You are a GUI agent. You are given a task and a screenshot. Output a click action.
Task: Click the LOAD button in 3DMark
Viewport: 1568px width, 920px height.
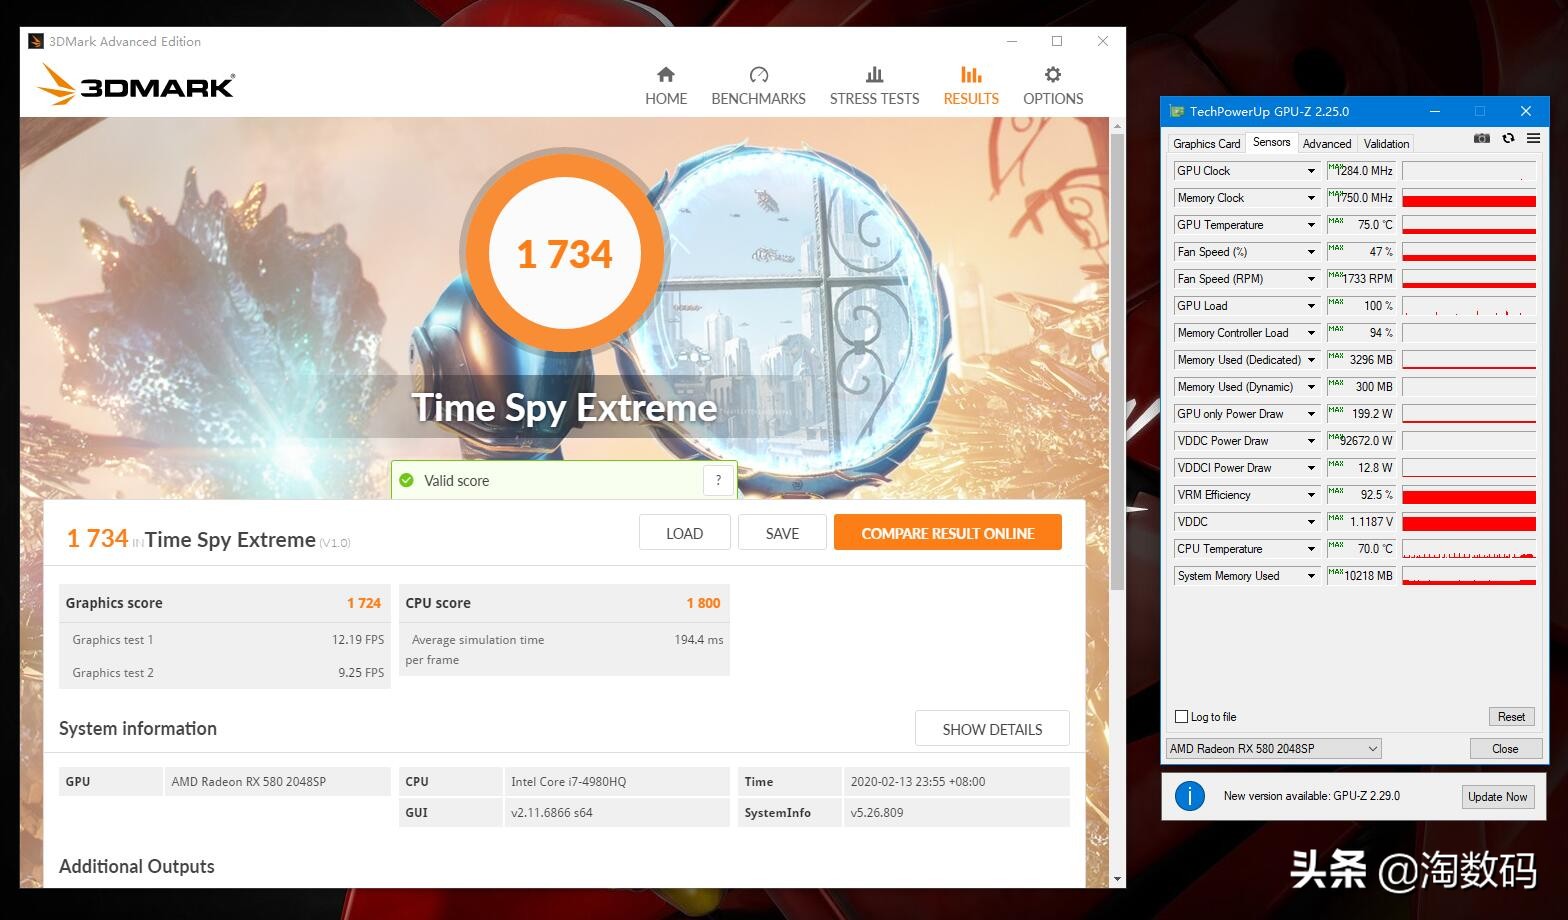coord(685,533)
